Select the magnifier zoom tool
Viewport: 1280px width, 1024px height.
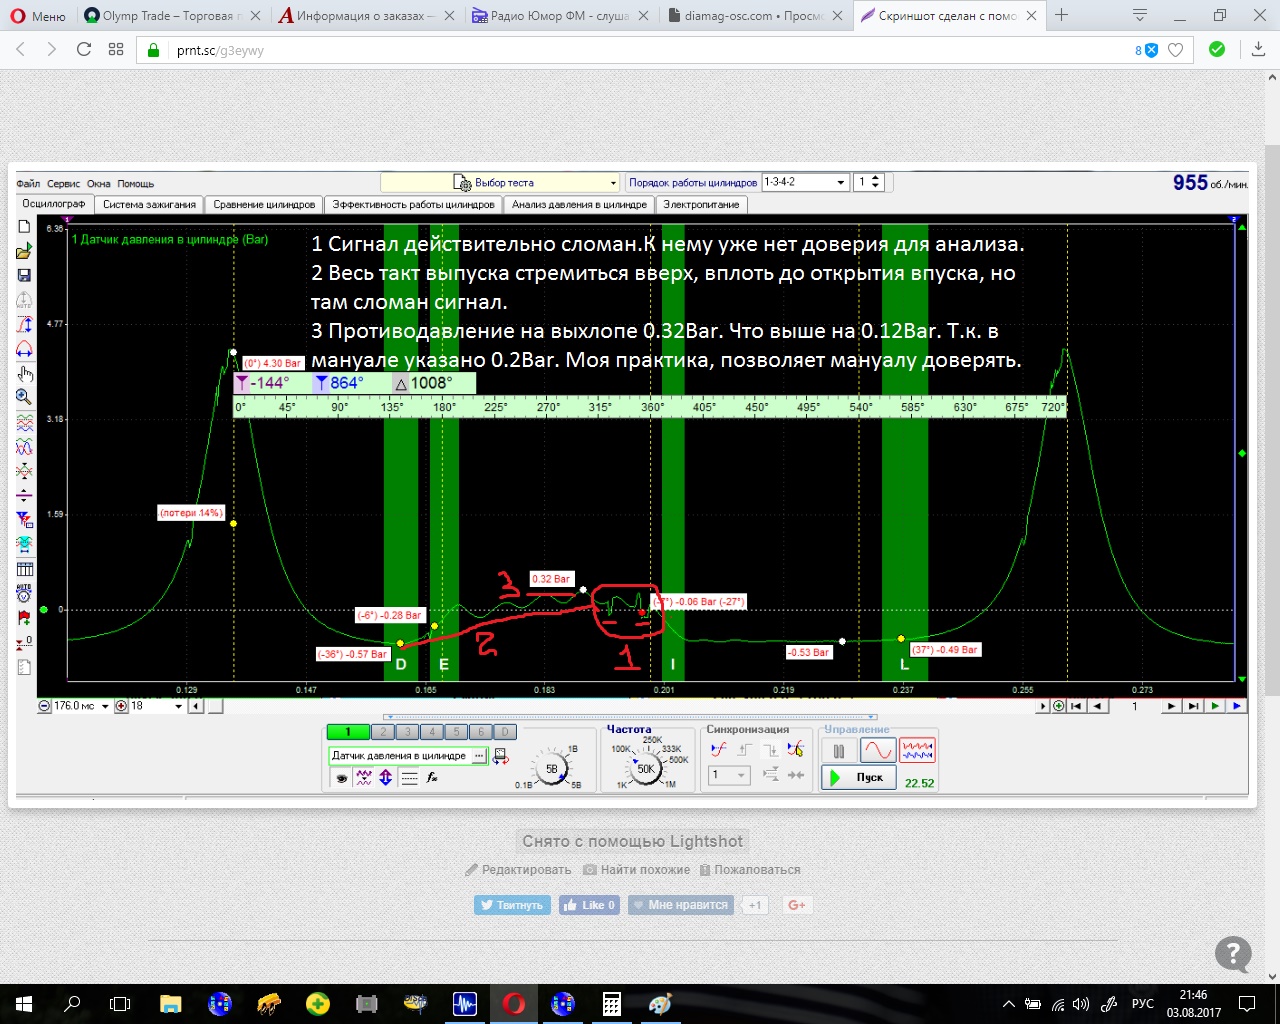click(x=25, y=397)
